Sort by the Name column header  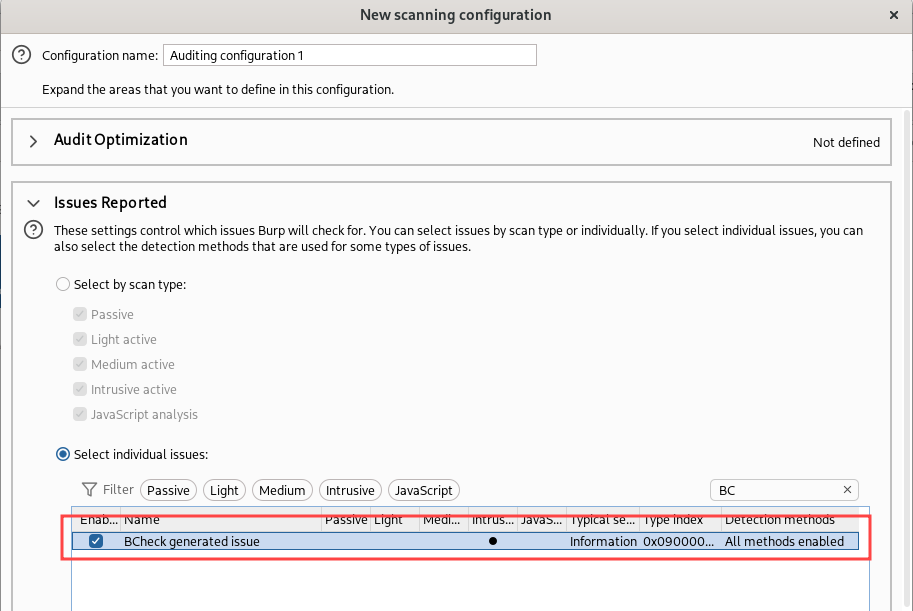pos(220,520)
